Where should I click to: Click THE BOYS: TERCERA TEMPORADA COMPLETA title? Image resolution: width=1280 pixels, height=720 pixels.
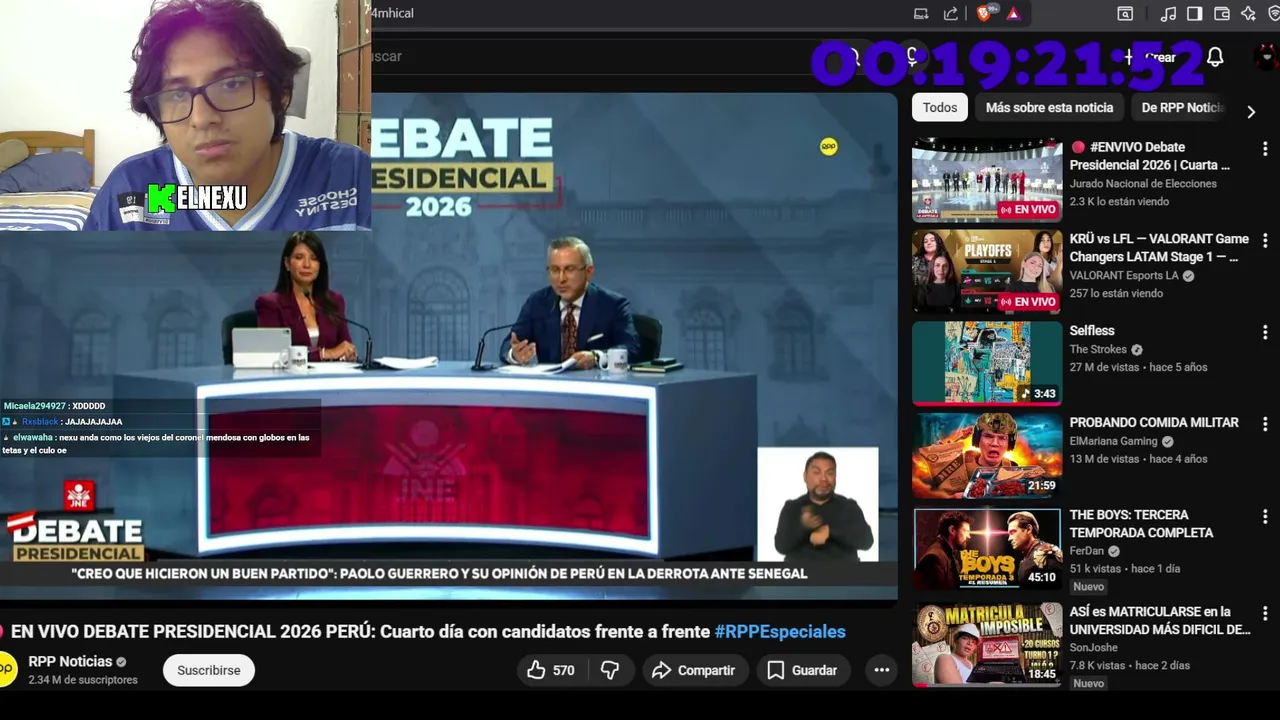point(1141,523)
